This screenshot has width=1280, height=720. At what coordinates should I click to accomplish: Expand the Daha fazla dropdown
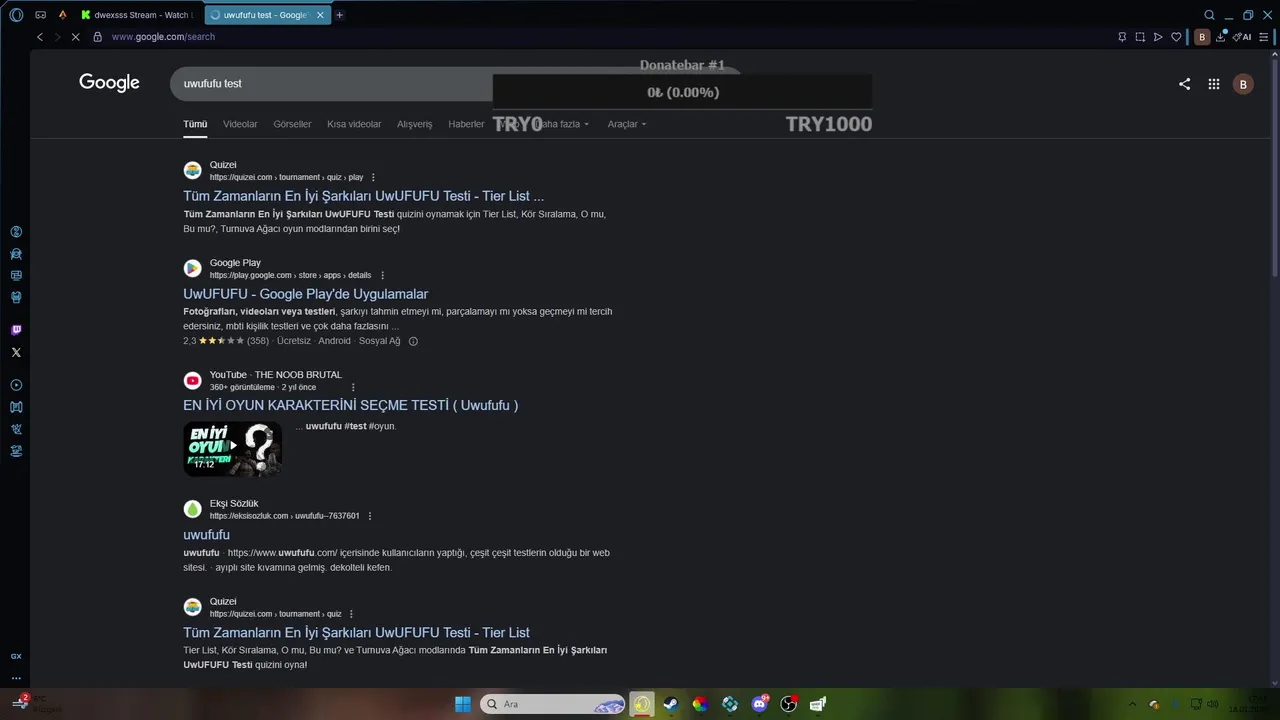pyautogui.click(x=564, y=124)
